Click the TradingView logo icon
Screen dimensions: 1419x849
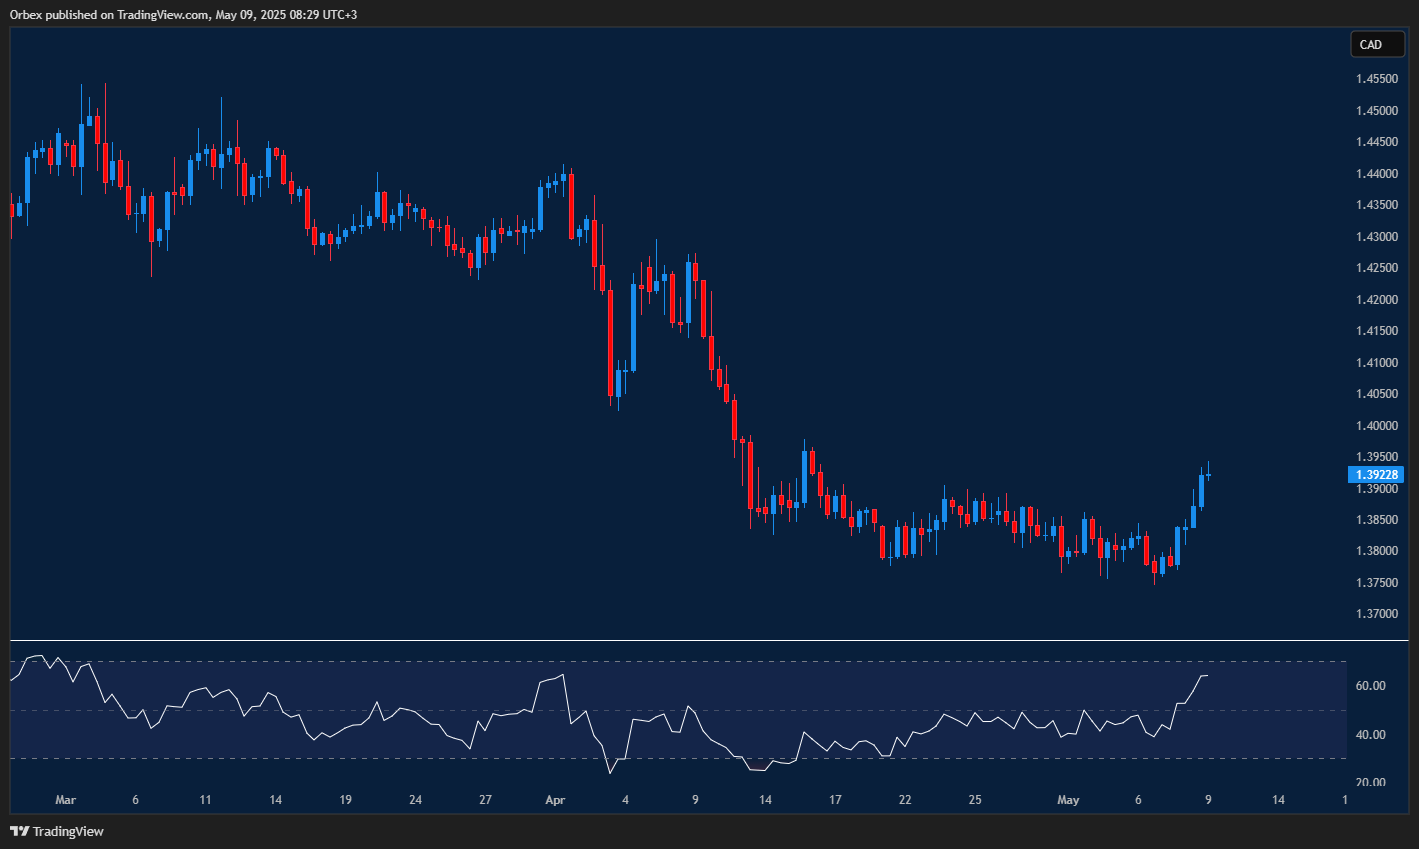pos(21,831)
